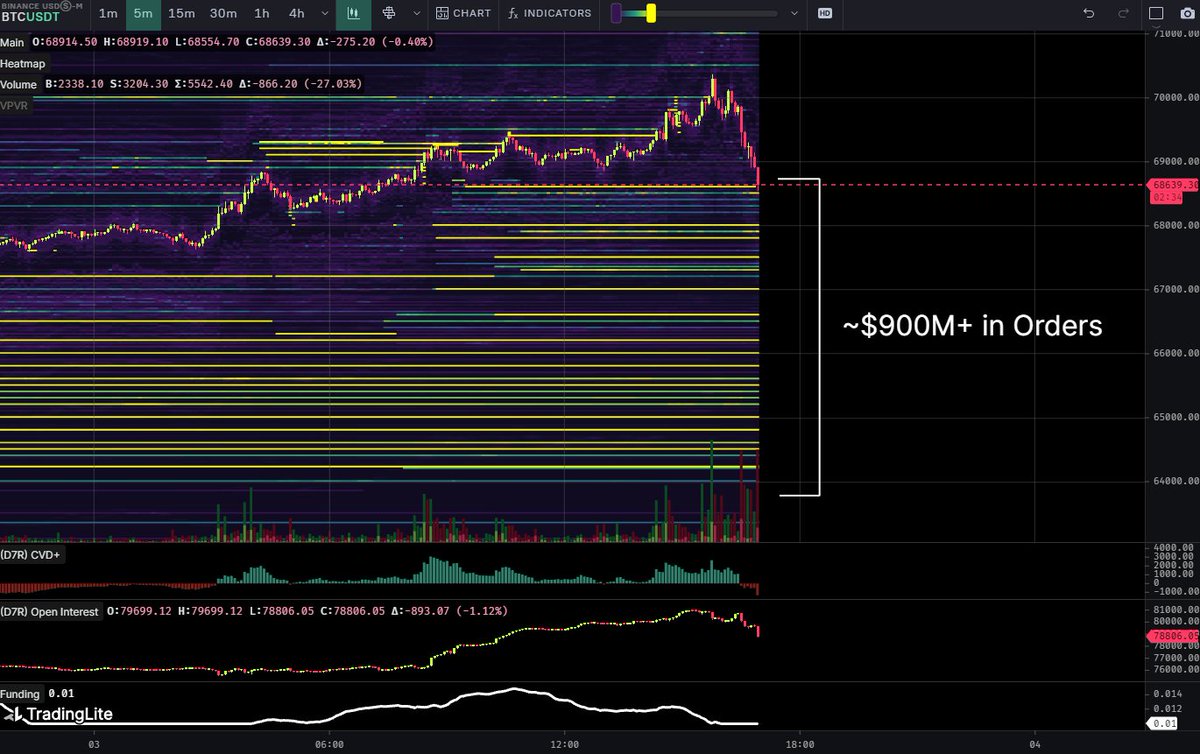Open the timeframe dropdown after 4h
Viewport: 1200px width, 754px height.
[x=322, y=14]
